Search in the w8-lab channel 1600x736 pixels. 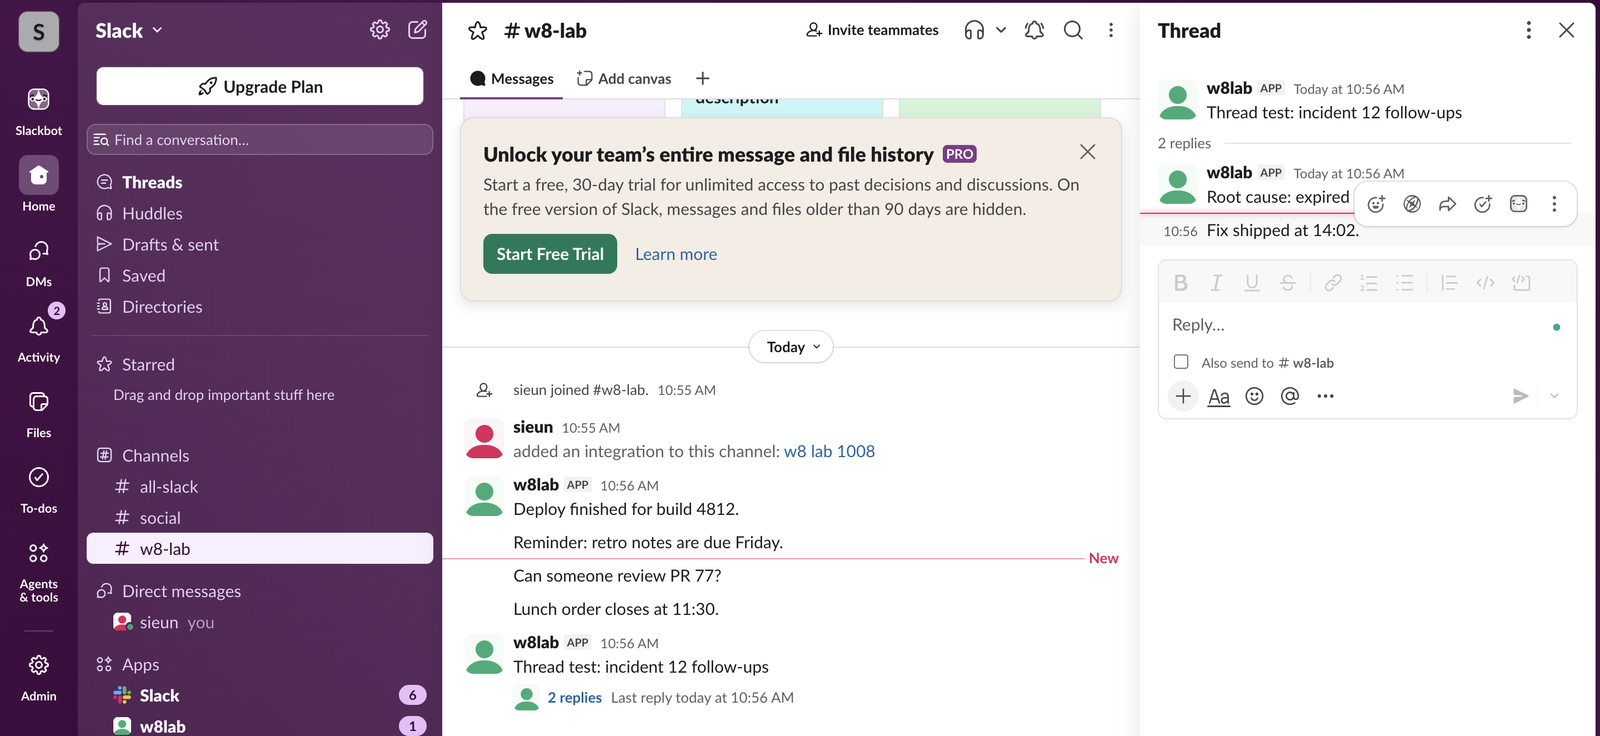1073,30
